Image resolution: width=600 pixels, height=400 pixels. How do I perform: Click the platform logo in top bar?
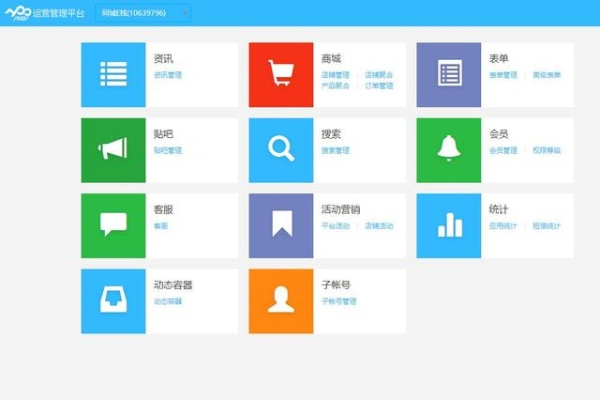22,13
